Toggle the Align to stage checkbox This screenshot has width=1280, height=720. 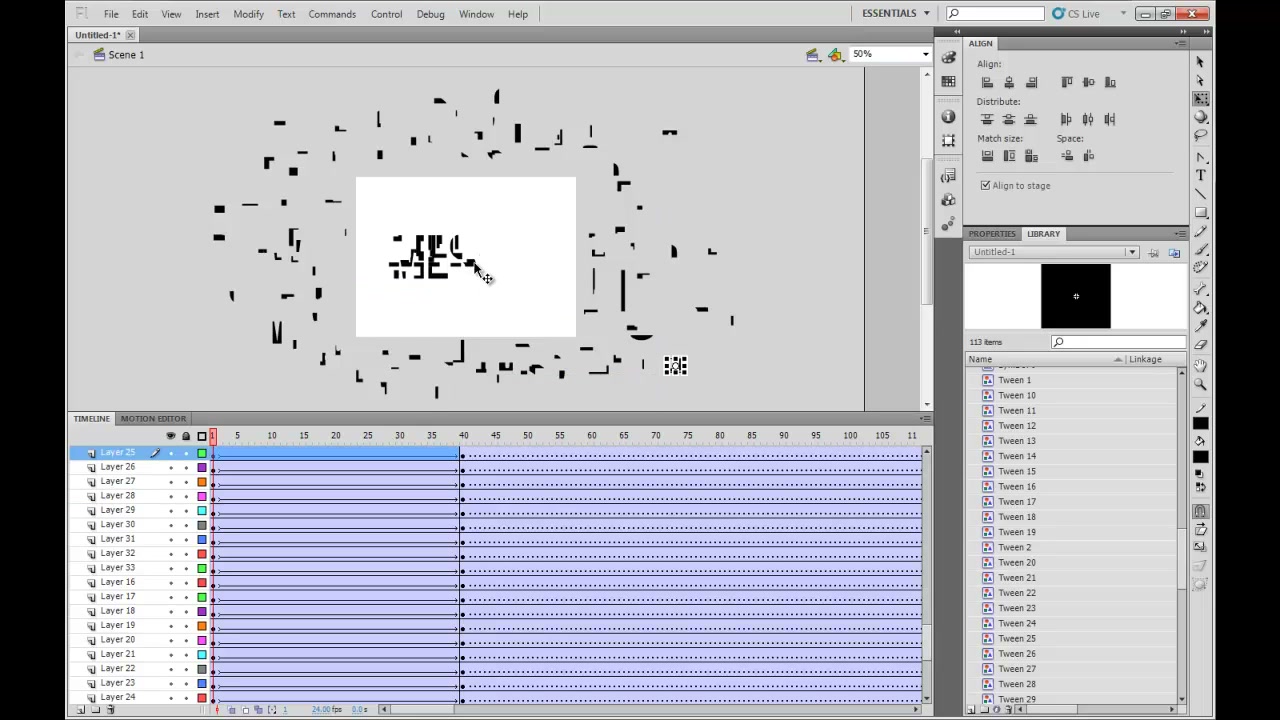coord(985,186)
